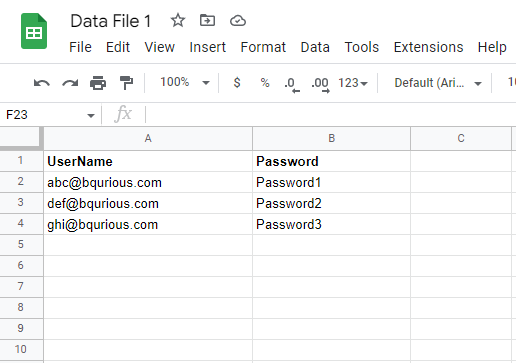Open the 100% zoom dropdown
516x363 pixels.
pyautogui.click(x=185, y=82)
